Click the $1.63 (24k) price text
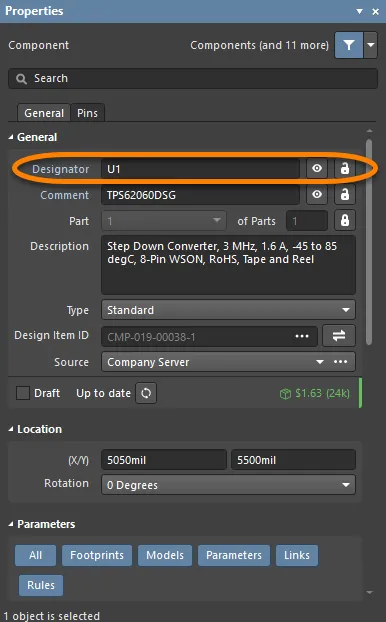The height and width of the screenshot is (622, 386). pos(323,393)
